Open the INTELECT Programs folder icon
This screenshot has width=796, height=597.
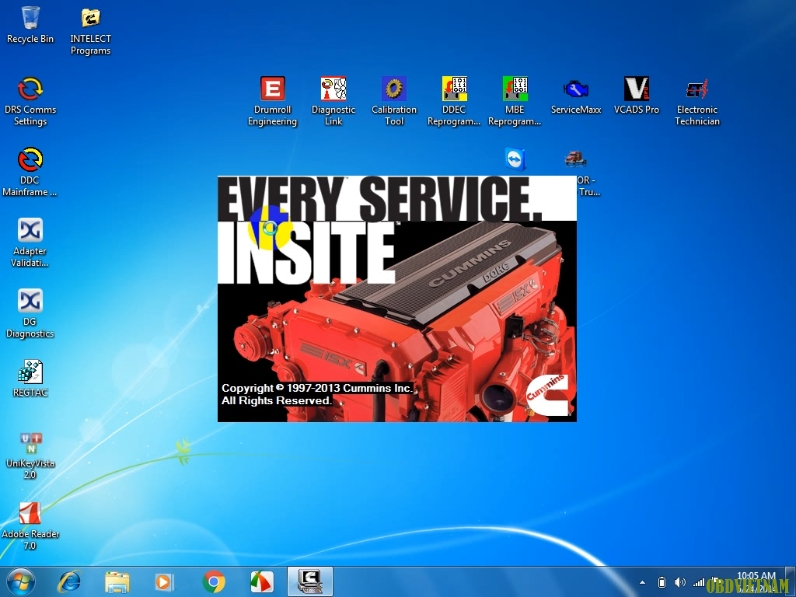[90, 30]
